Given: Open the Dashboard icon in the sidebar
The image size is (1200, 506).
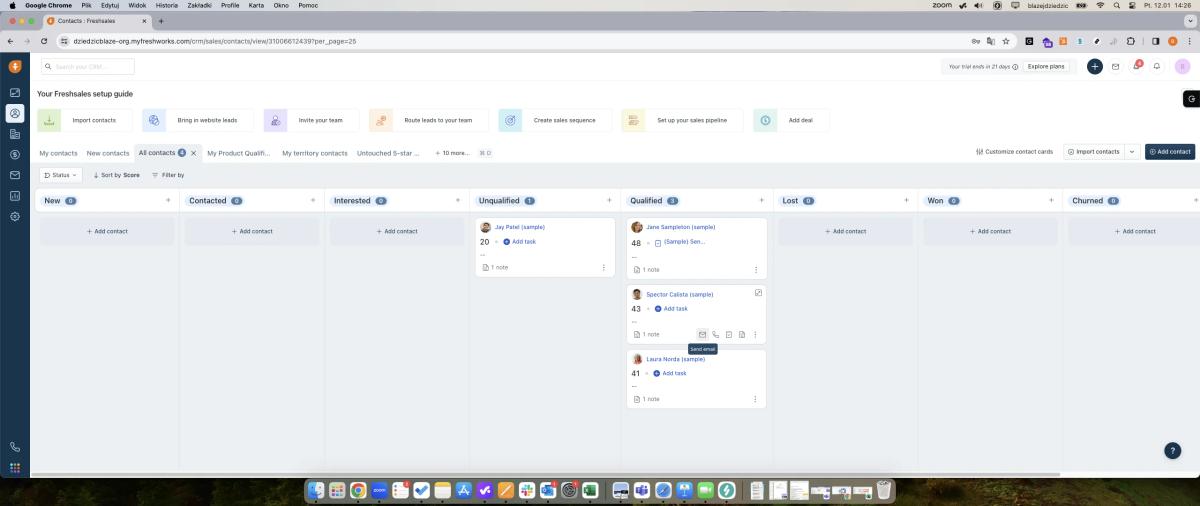Looking at the screenshot, I should pyautogui.click(x=15, y=92).
